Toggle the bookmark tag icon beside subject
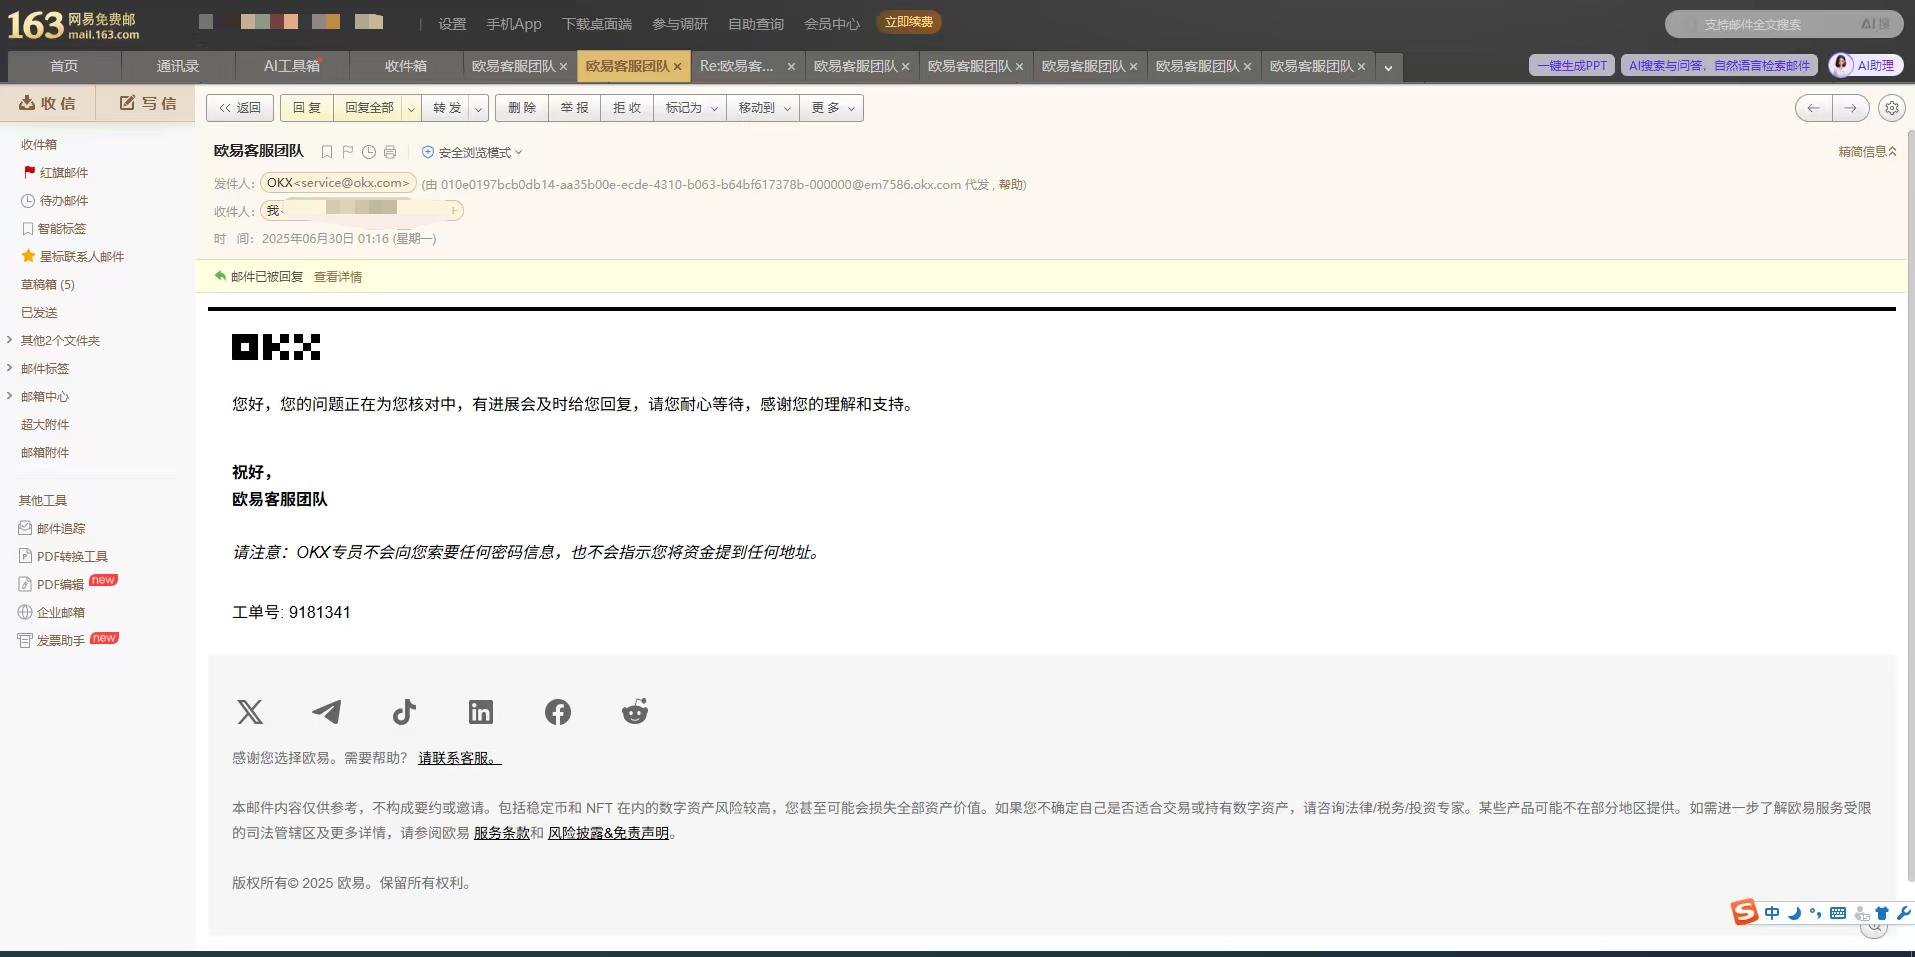Image resolution: width=1915 pixels, height=957 pixels. pos(327,152)
